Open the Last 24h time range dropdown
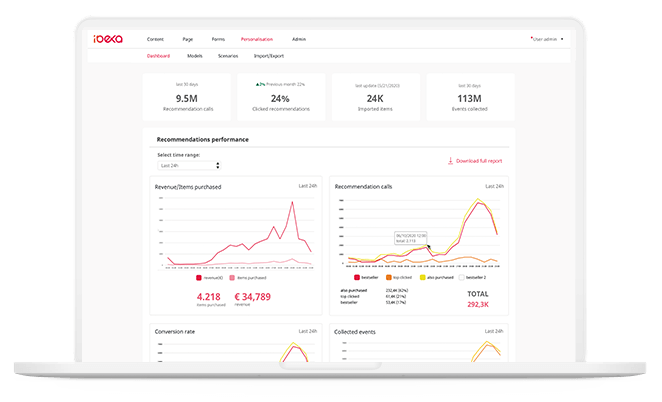 pos(189,166)
